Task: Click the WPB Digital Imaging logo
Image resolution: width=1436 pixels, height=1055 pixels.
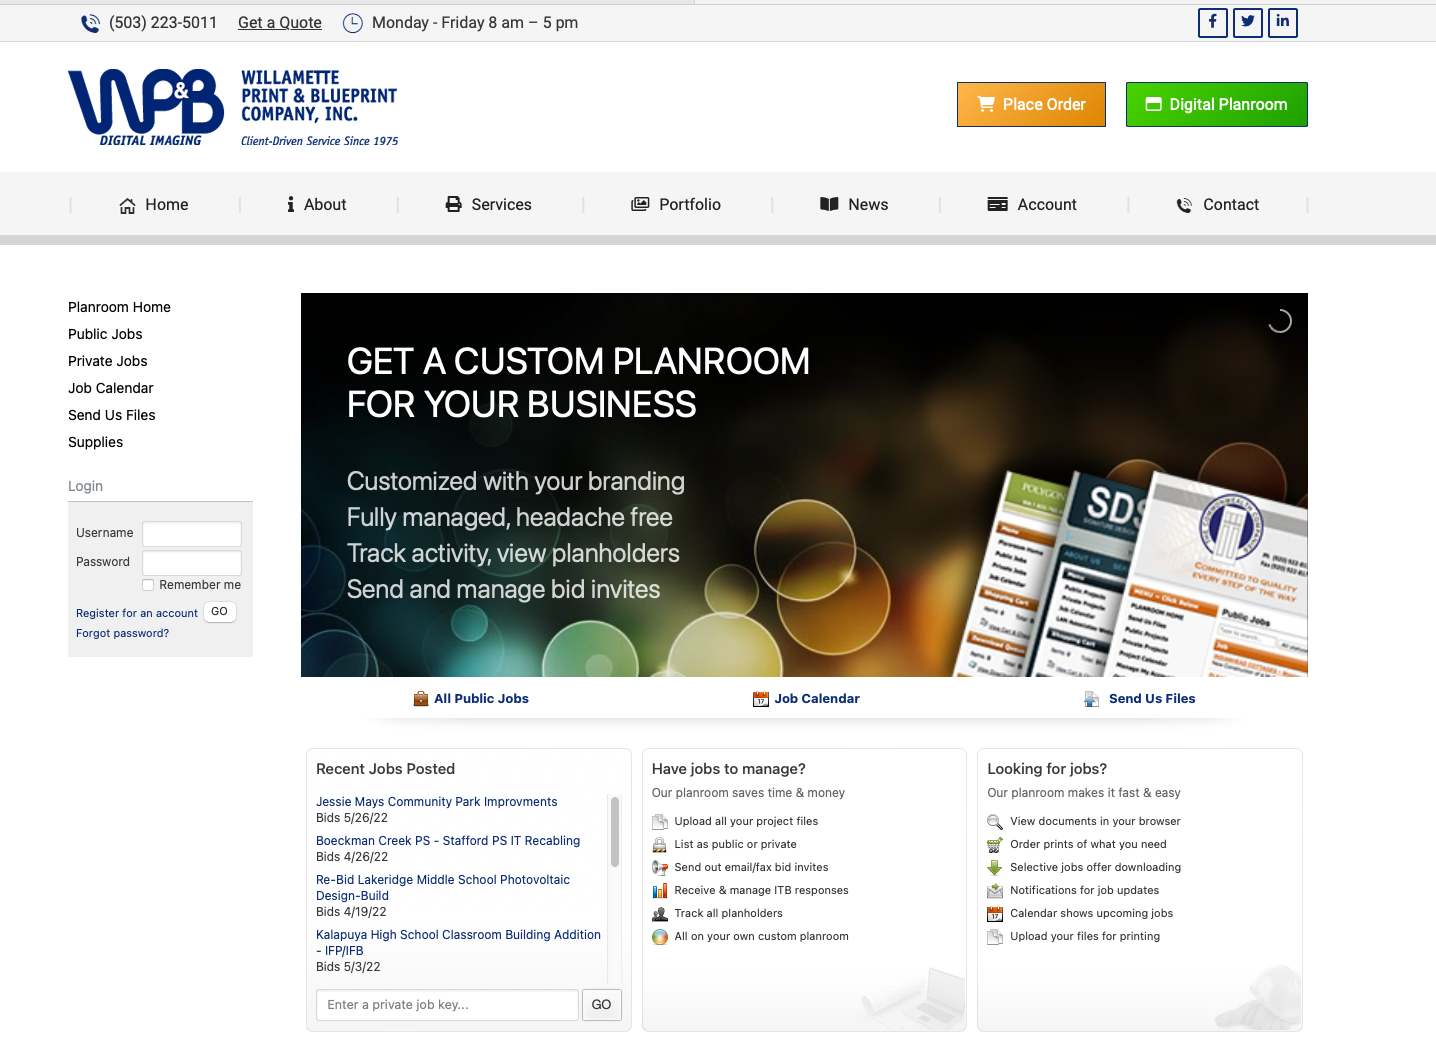Action: pyautogui.click(x=146, y=107)
